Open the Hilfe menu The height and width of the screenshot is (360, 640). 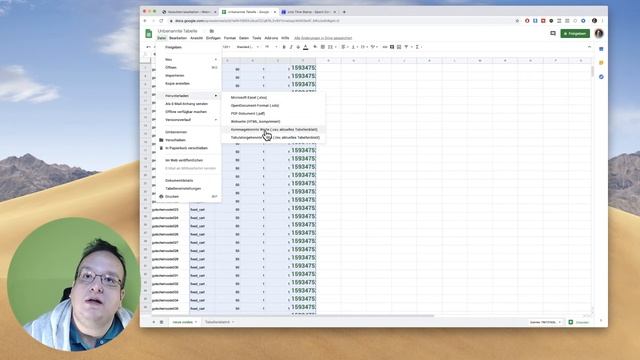pos(285,38)
